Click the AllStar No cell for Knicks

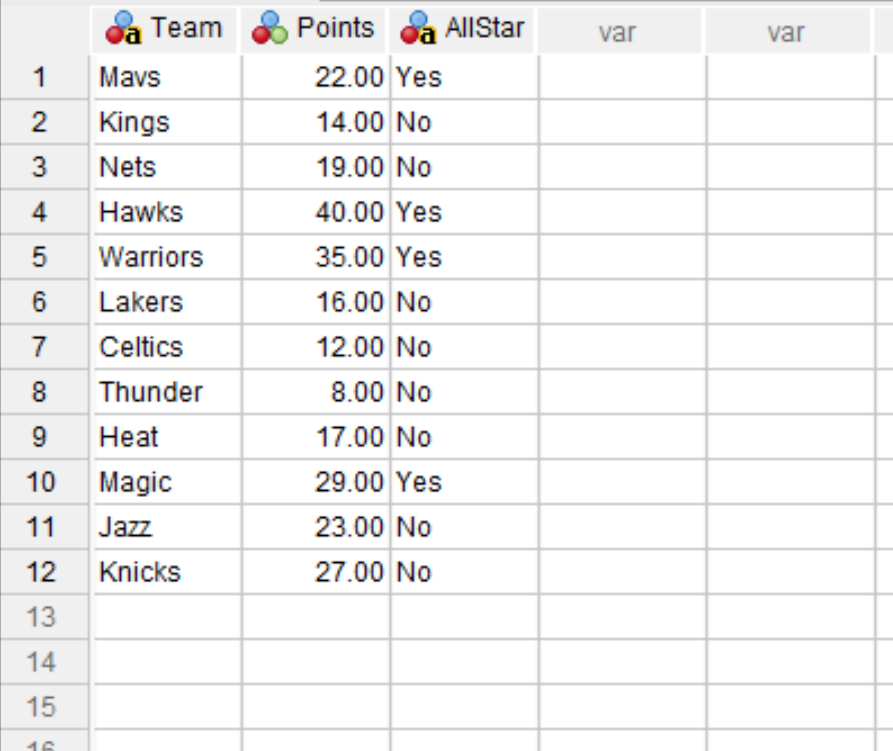pos(465,572)
